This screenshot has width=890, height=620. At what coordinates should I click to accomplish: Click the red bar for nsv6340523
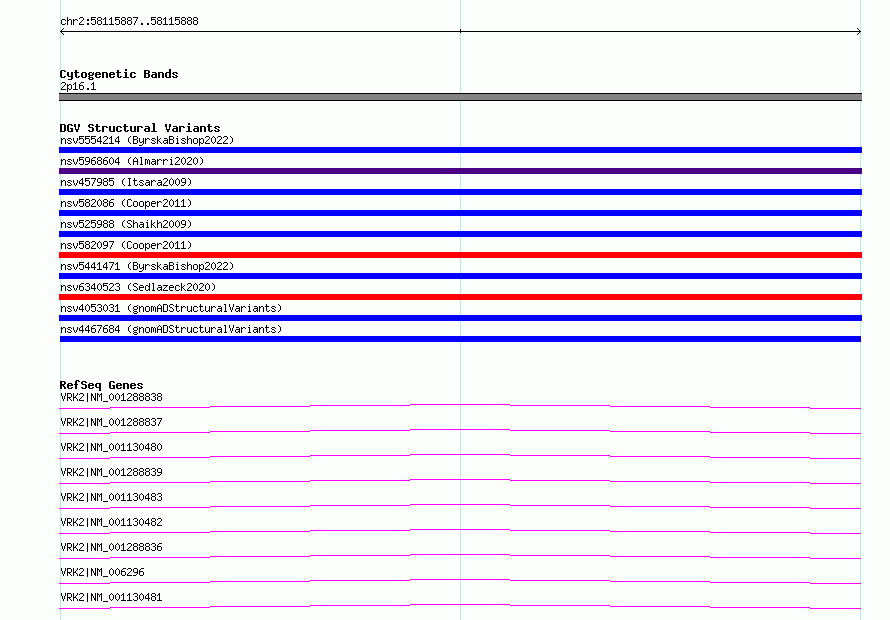tap(460, 297)
